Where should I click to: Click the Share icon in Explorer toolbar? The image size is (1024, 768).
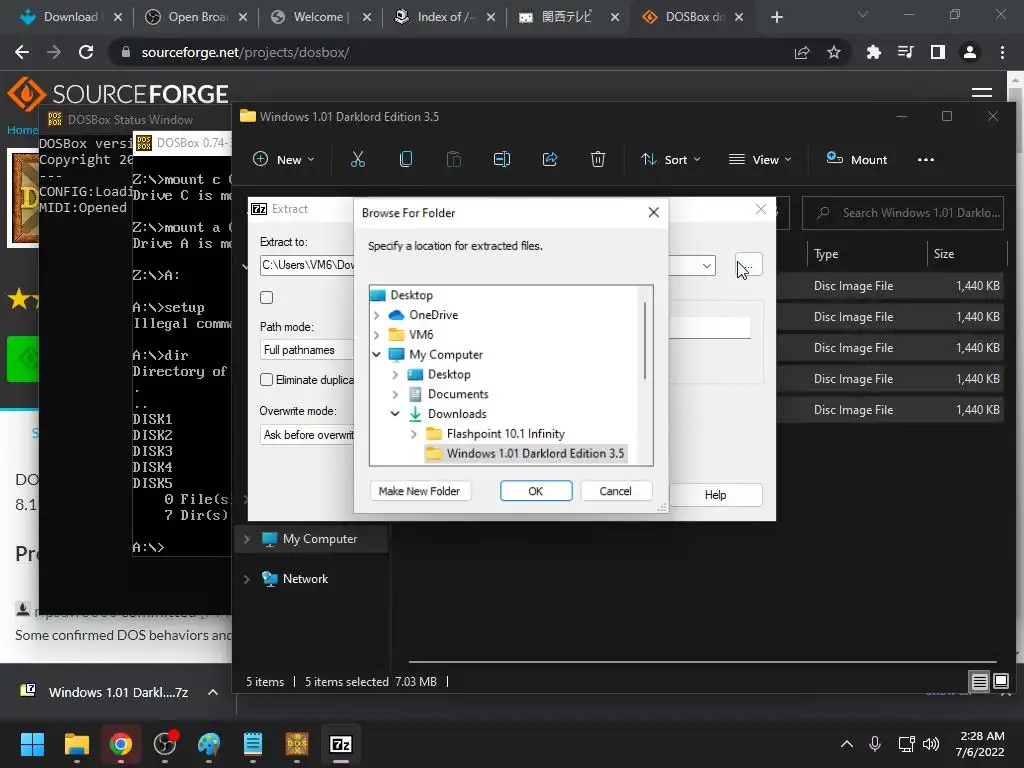pos(550,159)
